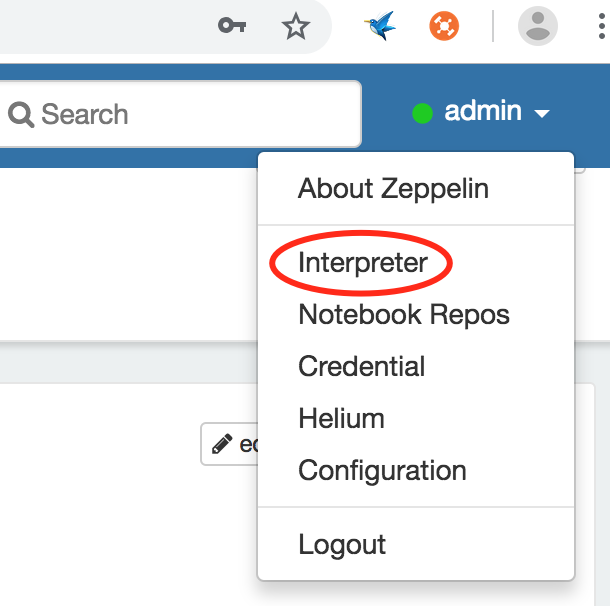
Task: Log out via the Logout entry
Action: coord(342,545)
